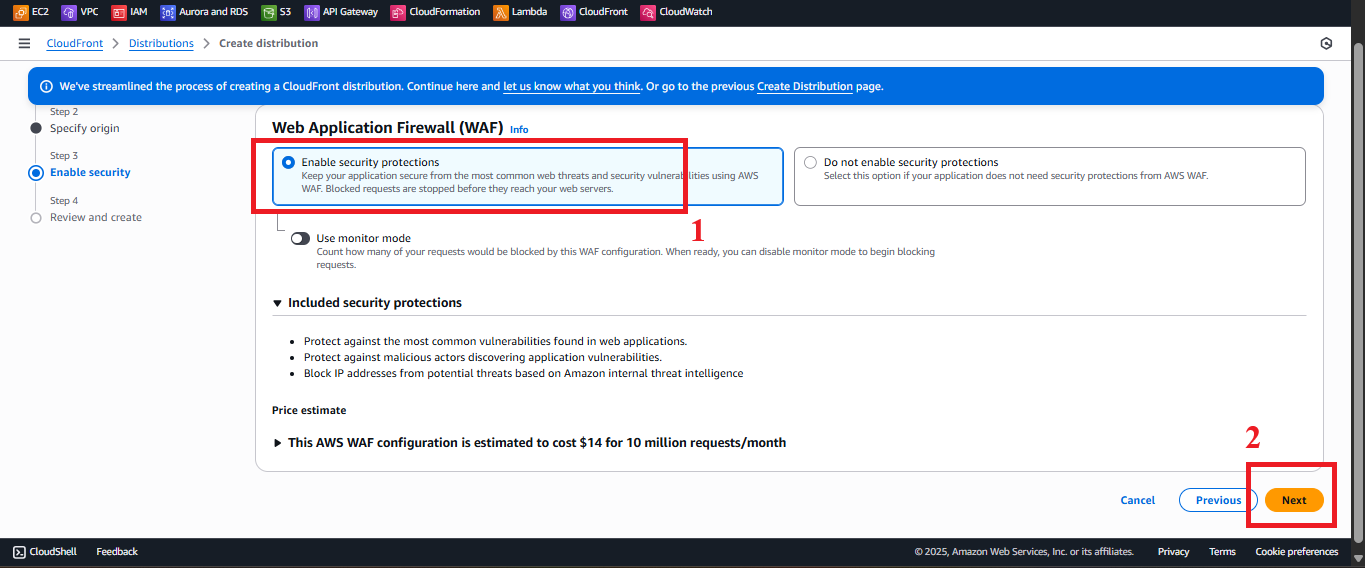1365x568 pixels.
Task: Open the CloudFormation shortcut icon
Action: 398,12
